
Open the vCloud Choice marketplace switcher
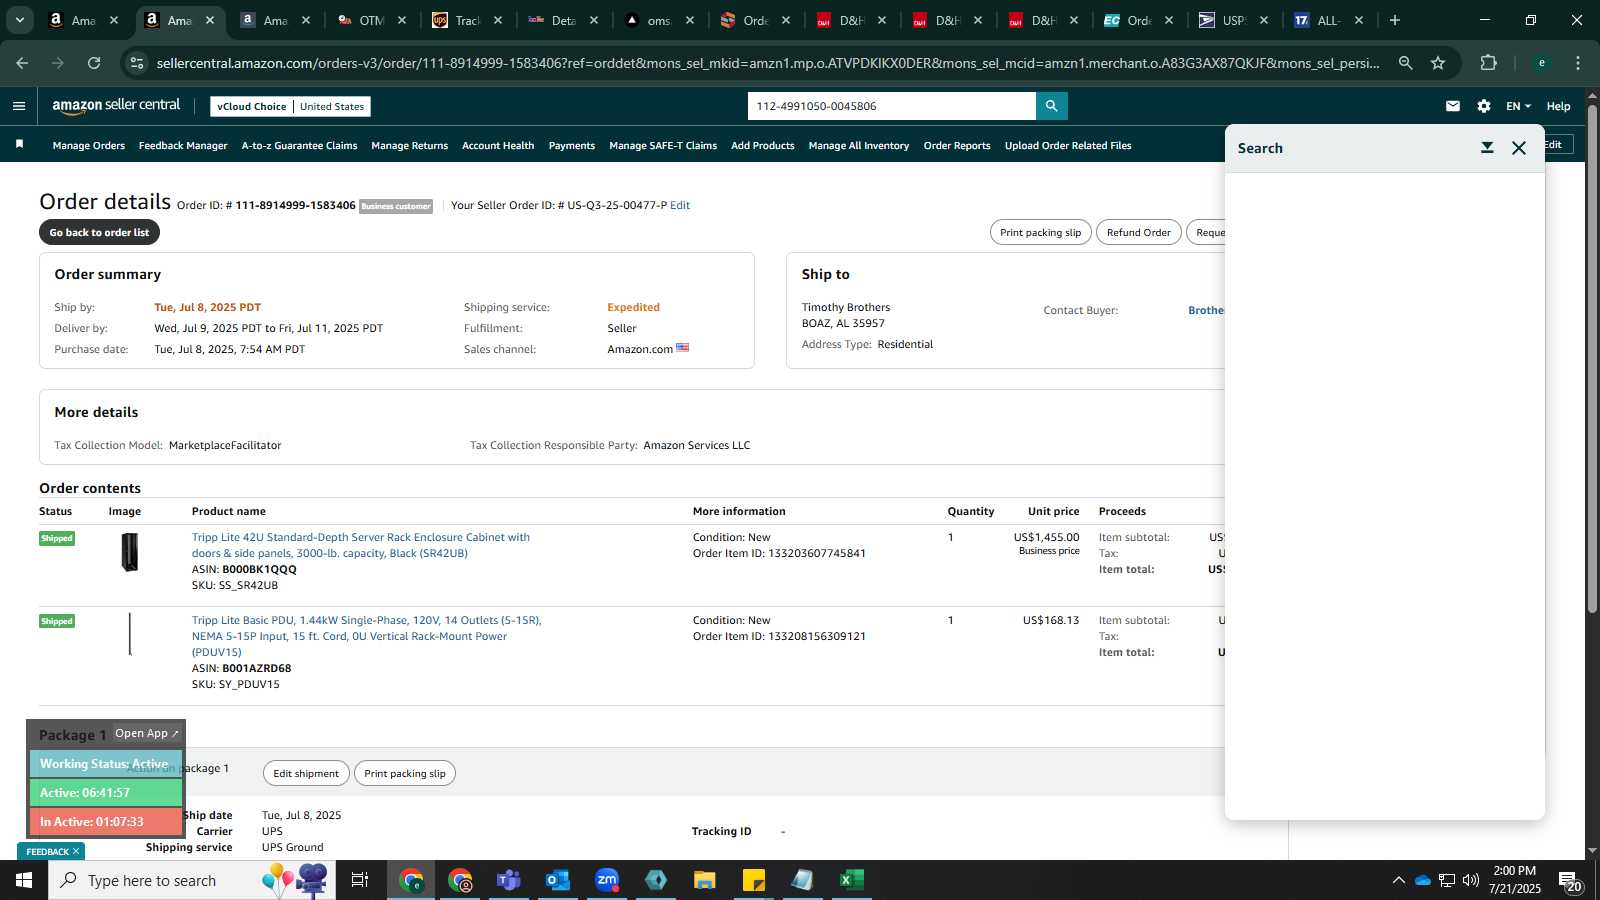tap(290, 106)
